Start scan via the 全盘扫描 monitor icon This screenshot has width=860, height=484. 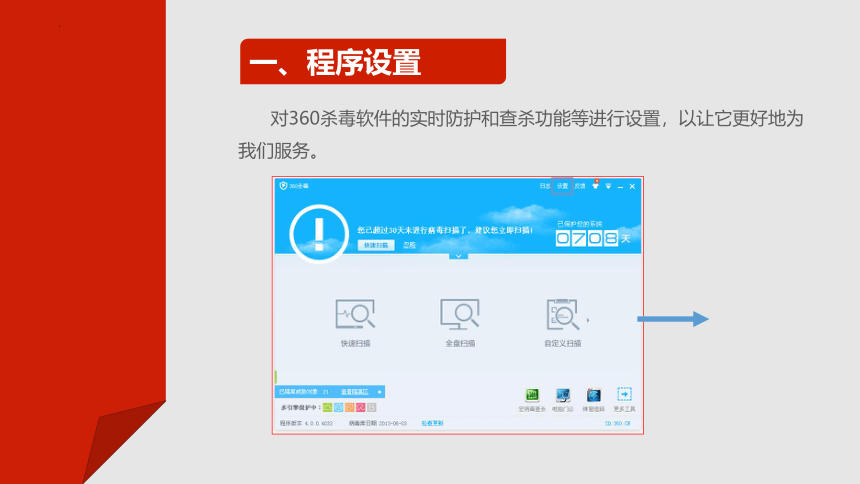pos(460,314)
